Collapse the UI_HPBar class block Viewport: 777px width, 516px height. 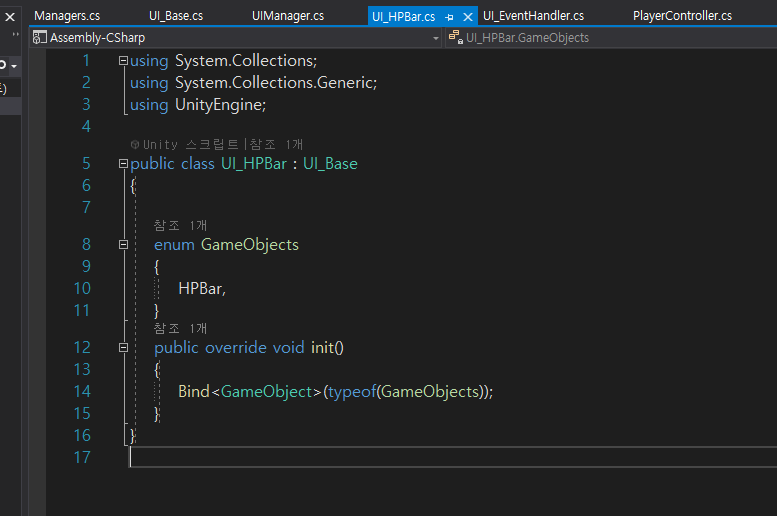click(x=123, y=164)
